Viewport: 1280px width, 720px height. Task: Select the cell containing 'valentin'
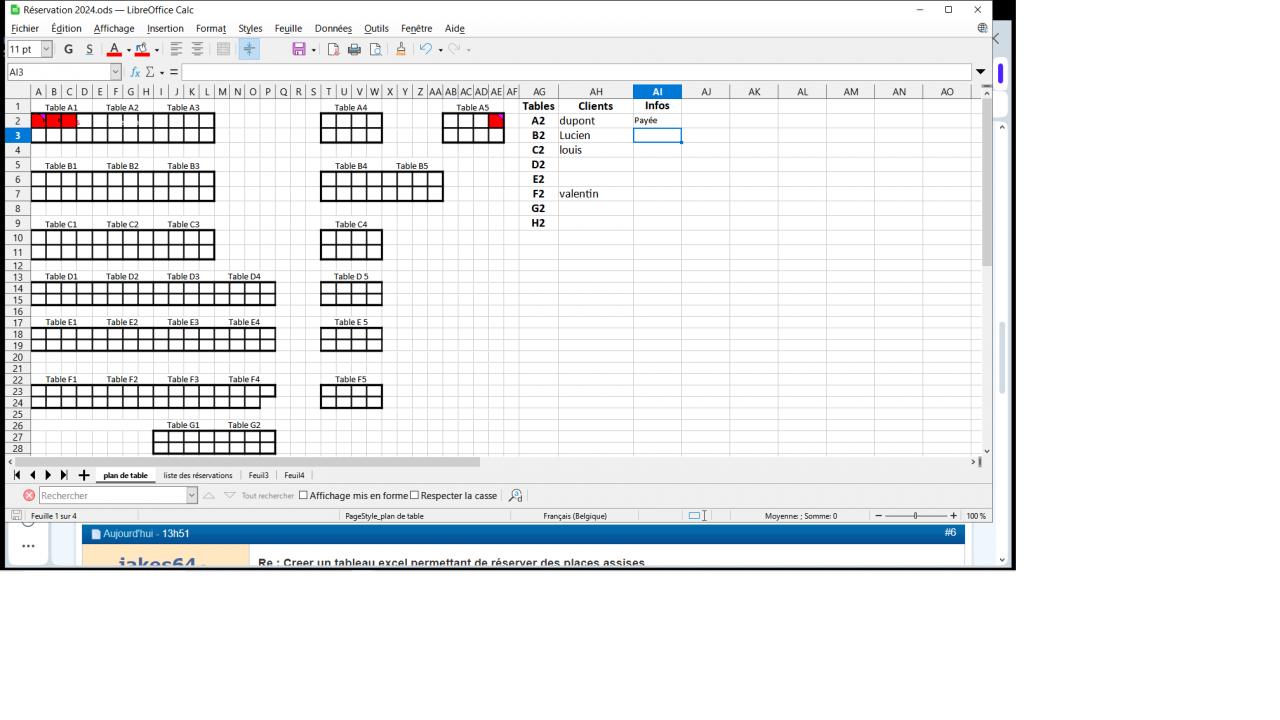[x=596, y=194]
